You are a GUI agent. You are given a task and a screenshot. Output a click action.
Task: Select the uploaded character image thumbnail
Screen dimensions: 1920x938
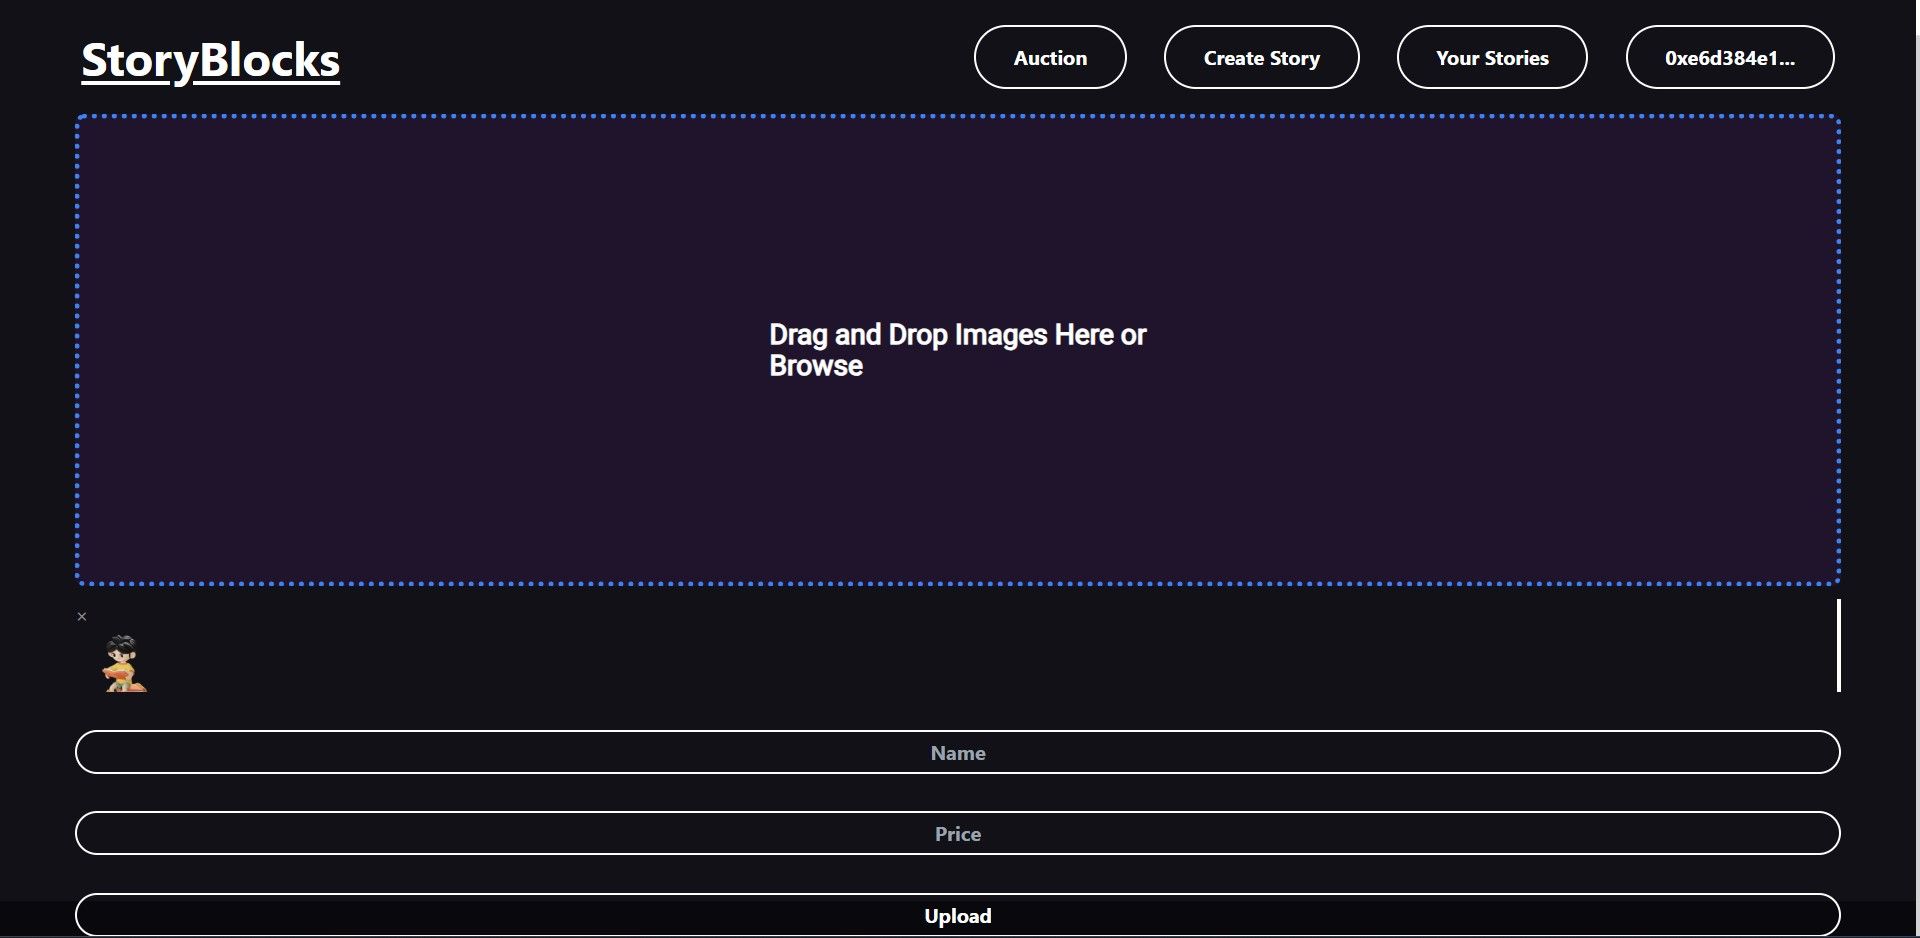(124, 663)
